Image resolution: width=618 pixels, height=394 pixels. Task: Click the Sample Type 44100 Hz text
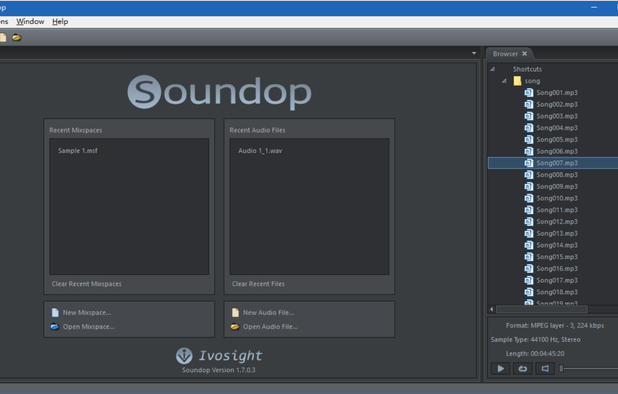[536, 340]
